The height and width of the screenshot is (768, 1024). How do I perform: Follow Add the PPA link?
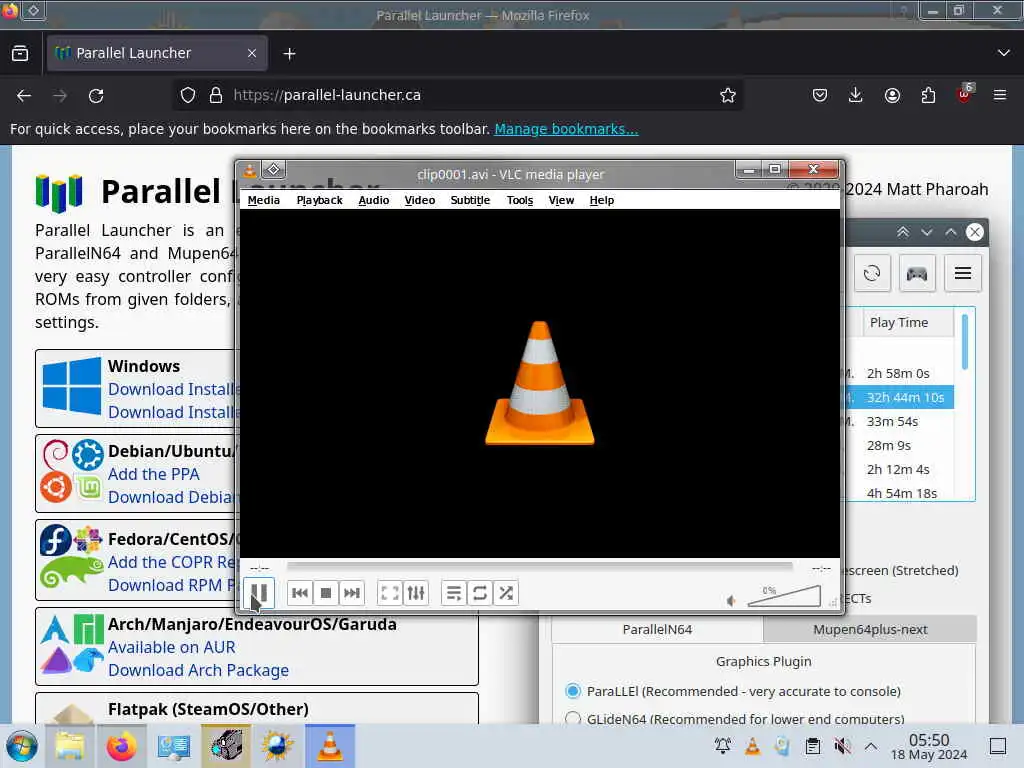[x=153, y=474]
